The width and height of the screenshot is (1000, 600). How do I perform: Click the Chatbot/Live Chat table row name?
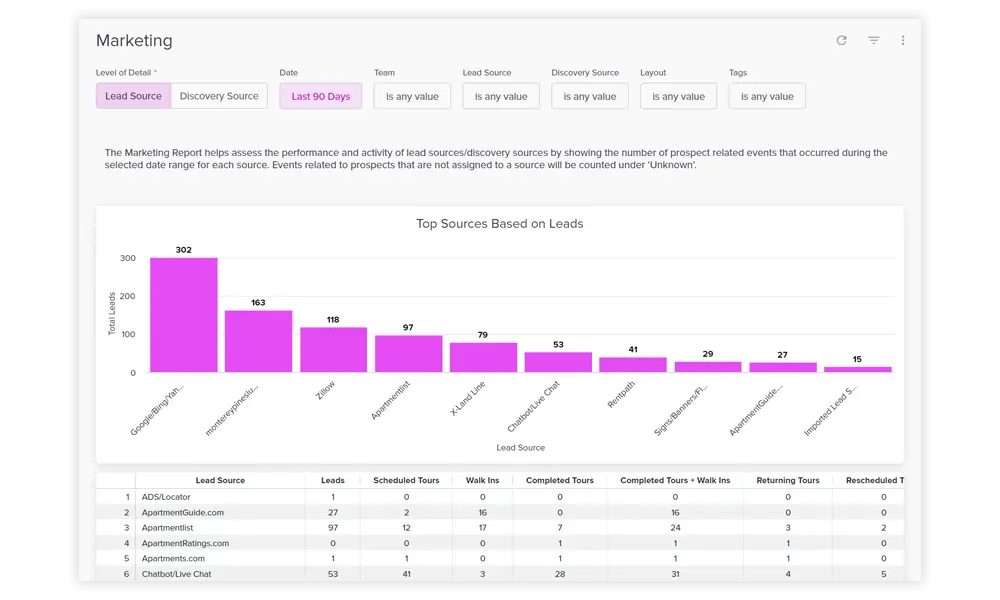click(x=176, y=574)
